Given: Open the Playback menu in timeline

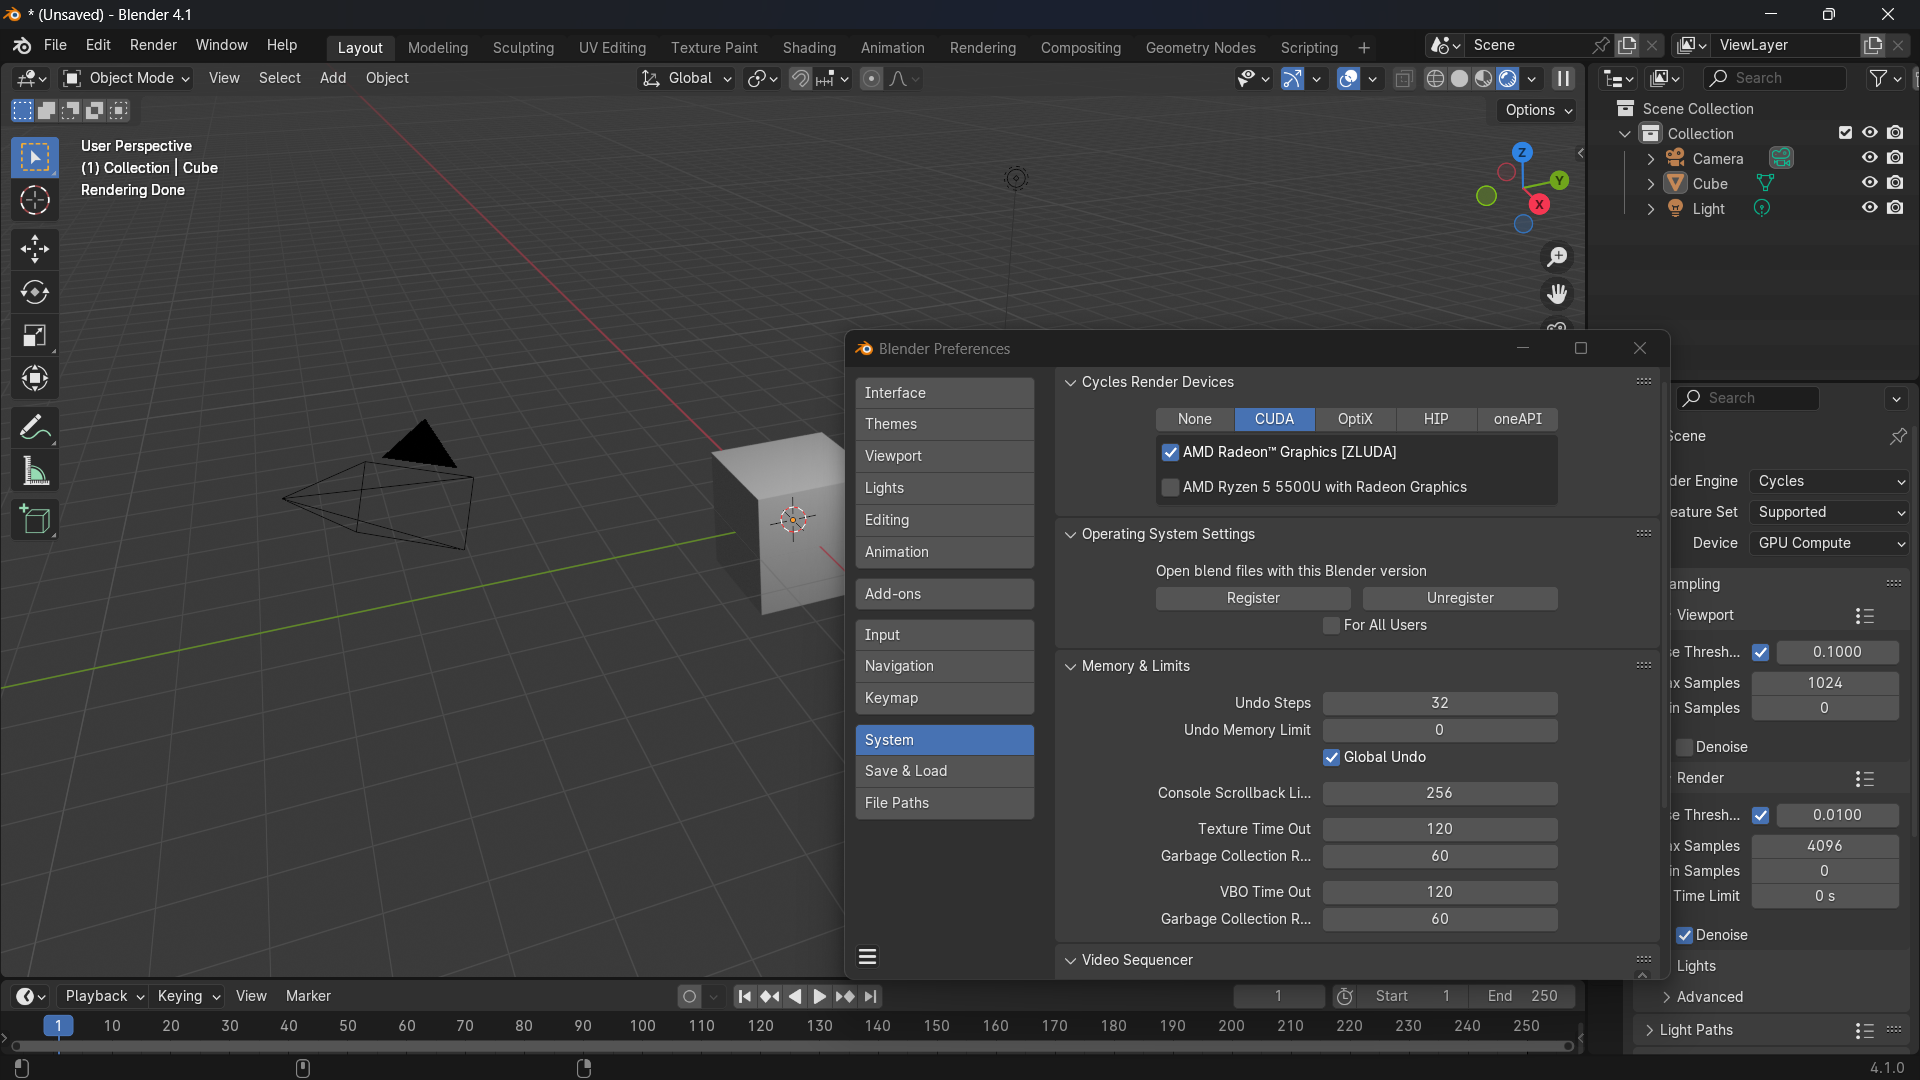Looking at the screenshot, I should tap(104, 996).
